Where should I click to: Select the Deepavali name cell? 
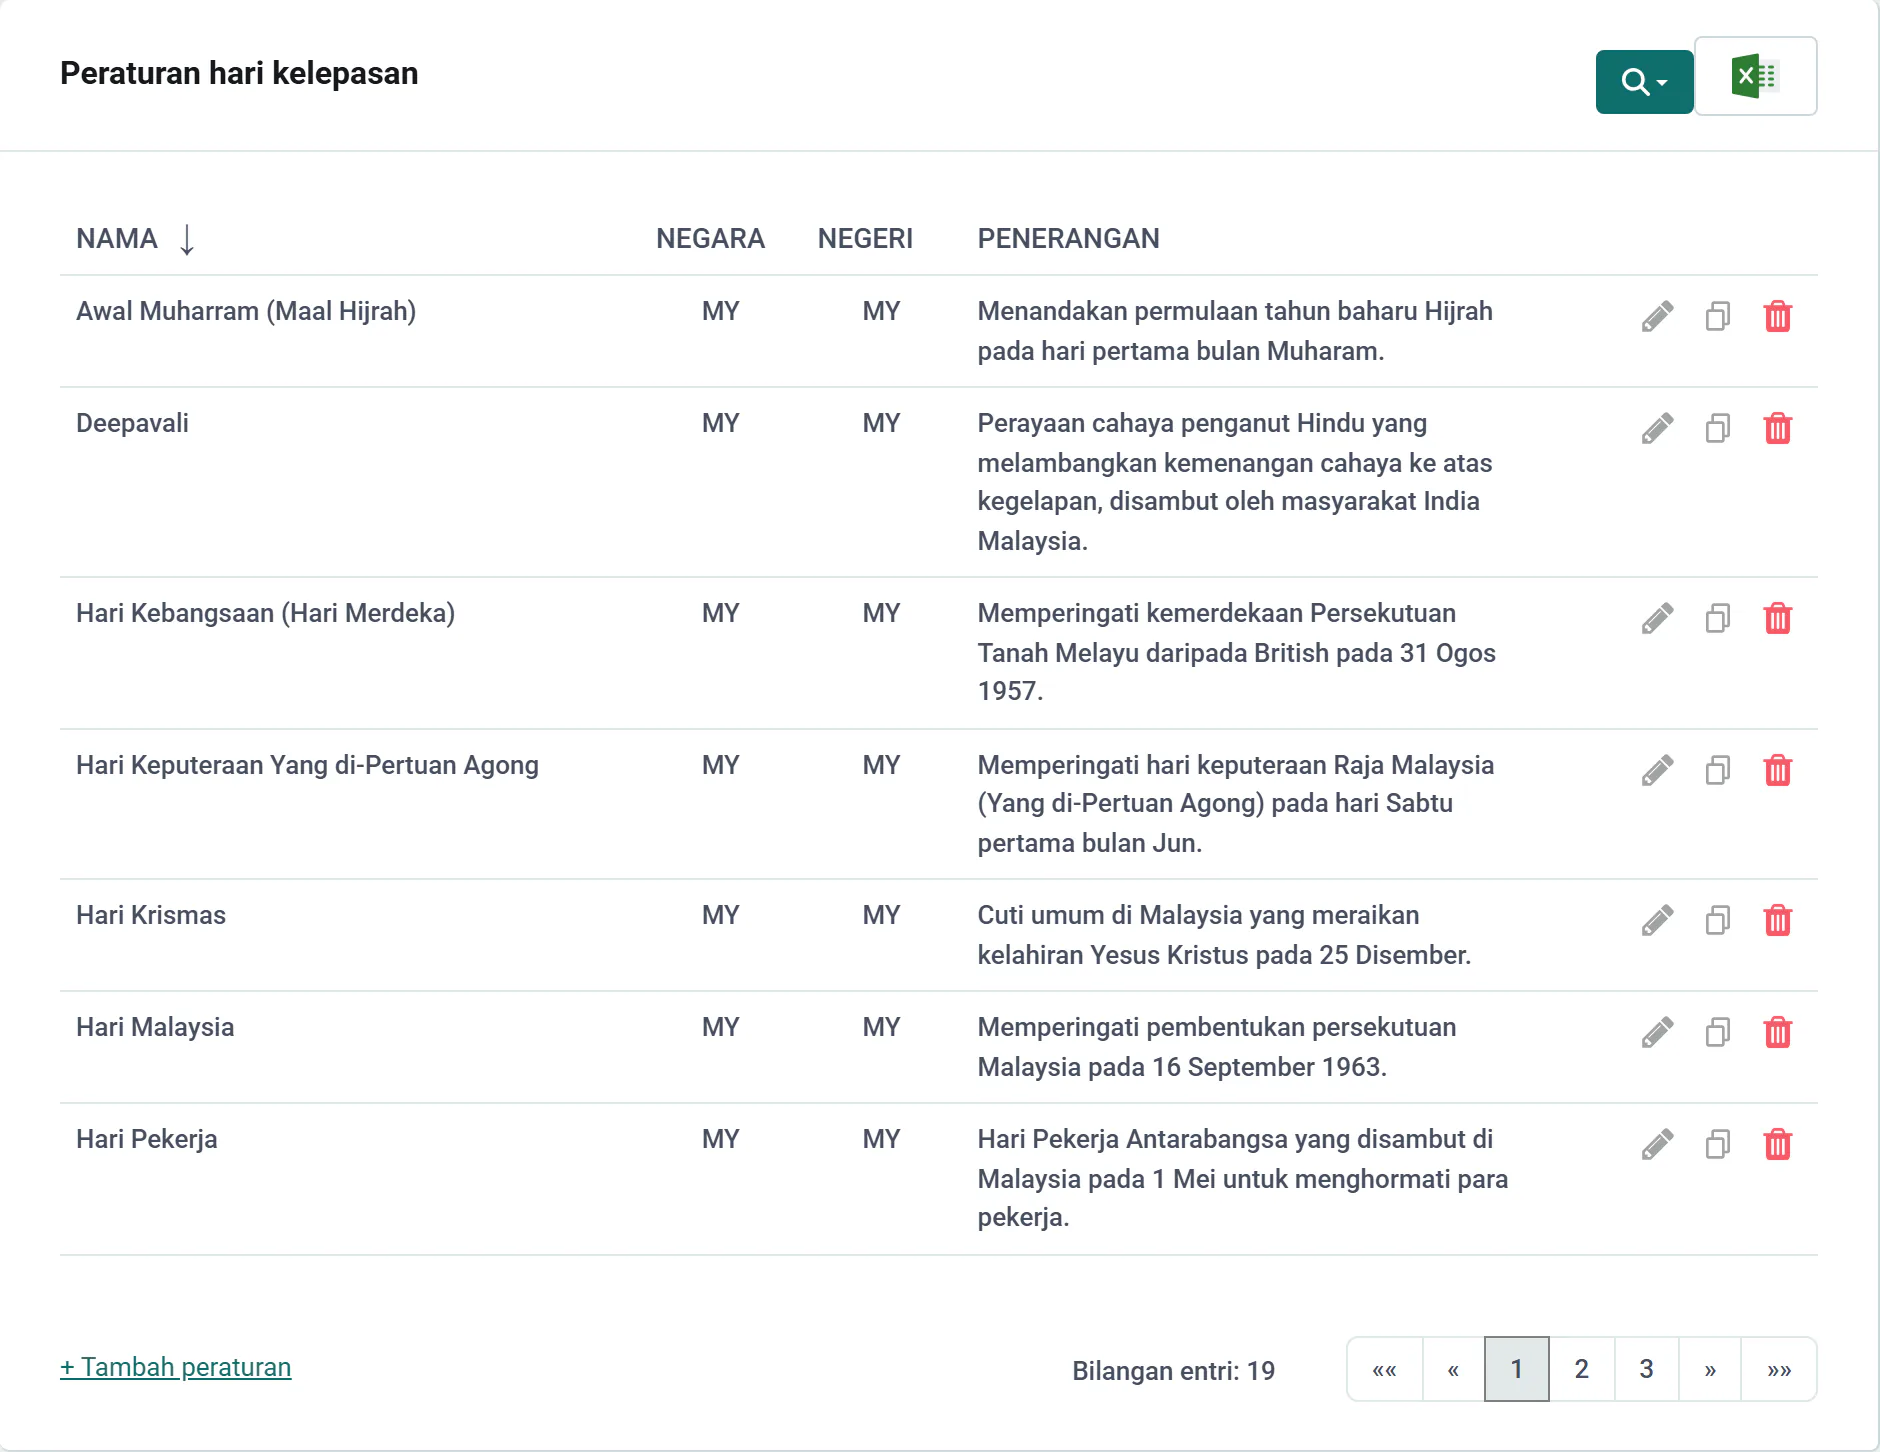click(x=132, y=423)
